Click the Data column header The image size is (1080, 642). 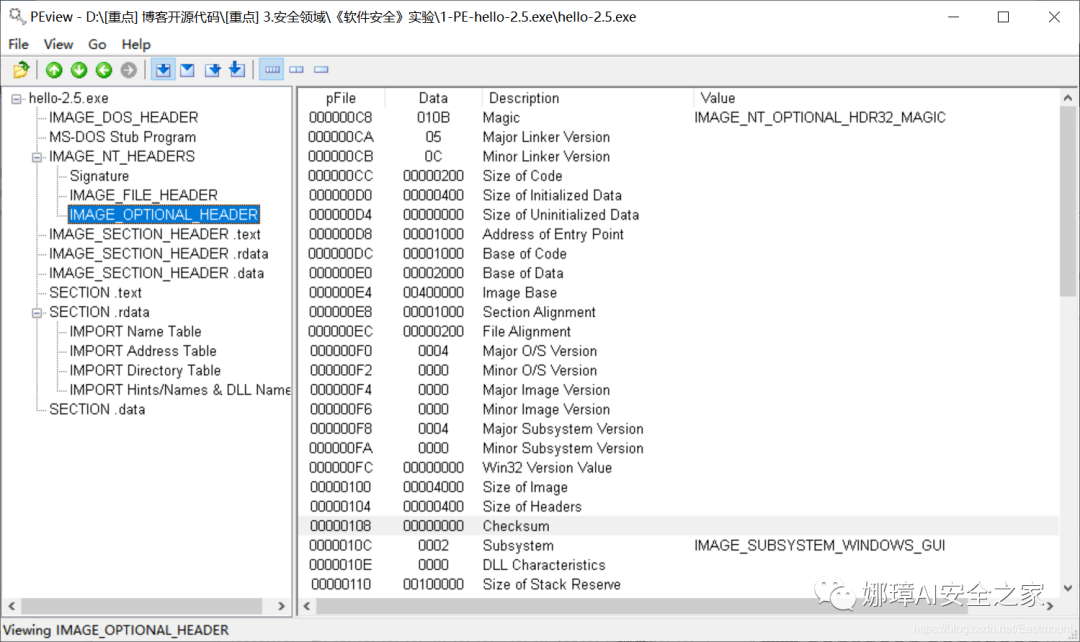click(x=433, y=98)
